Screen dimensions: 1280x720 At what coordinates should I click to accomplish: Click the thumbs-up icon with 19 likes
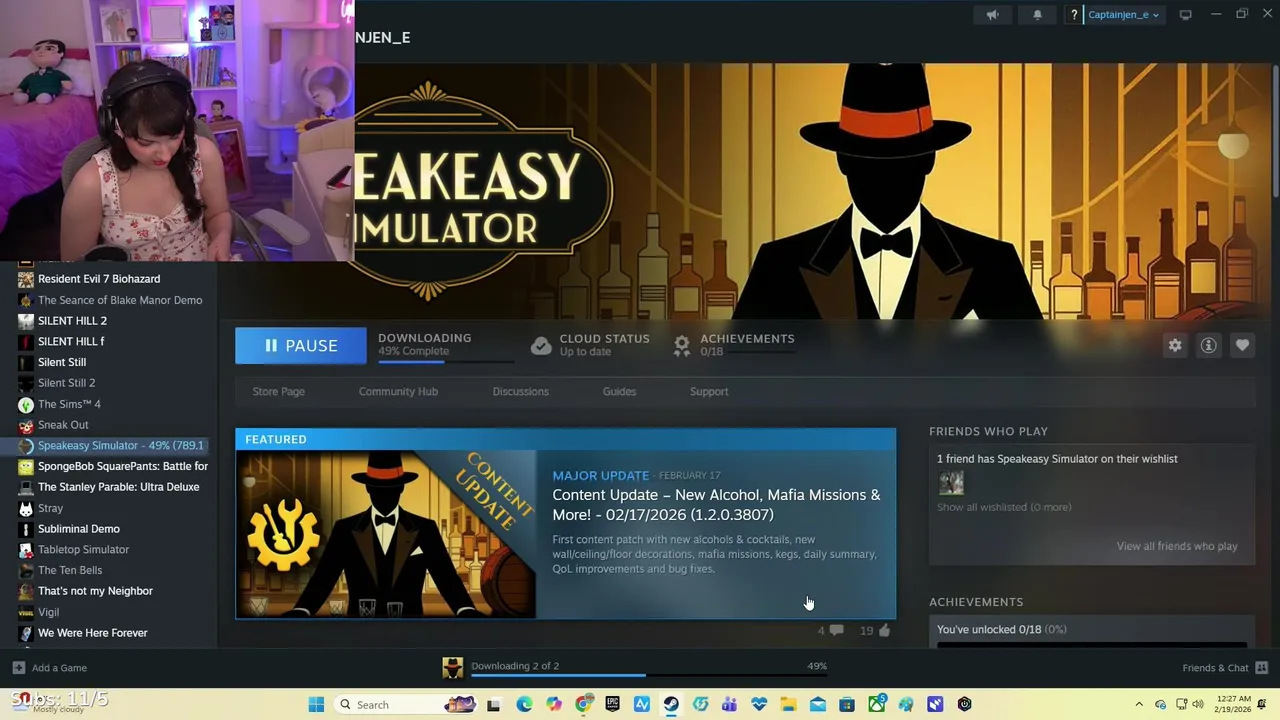tap(884, 630)
